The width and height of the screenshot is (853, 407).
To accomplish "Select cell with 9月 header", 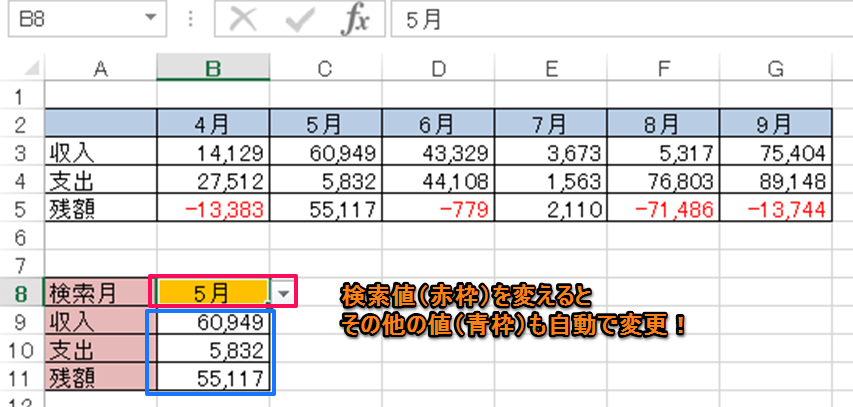I will [x=776, y=124].
